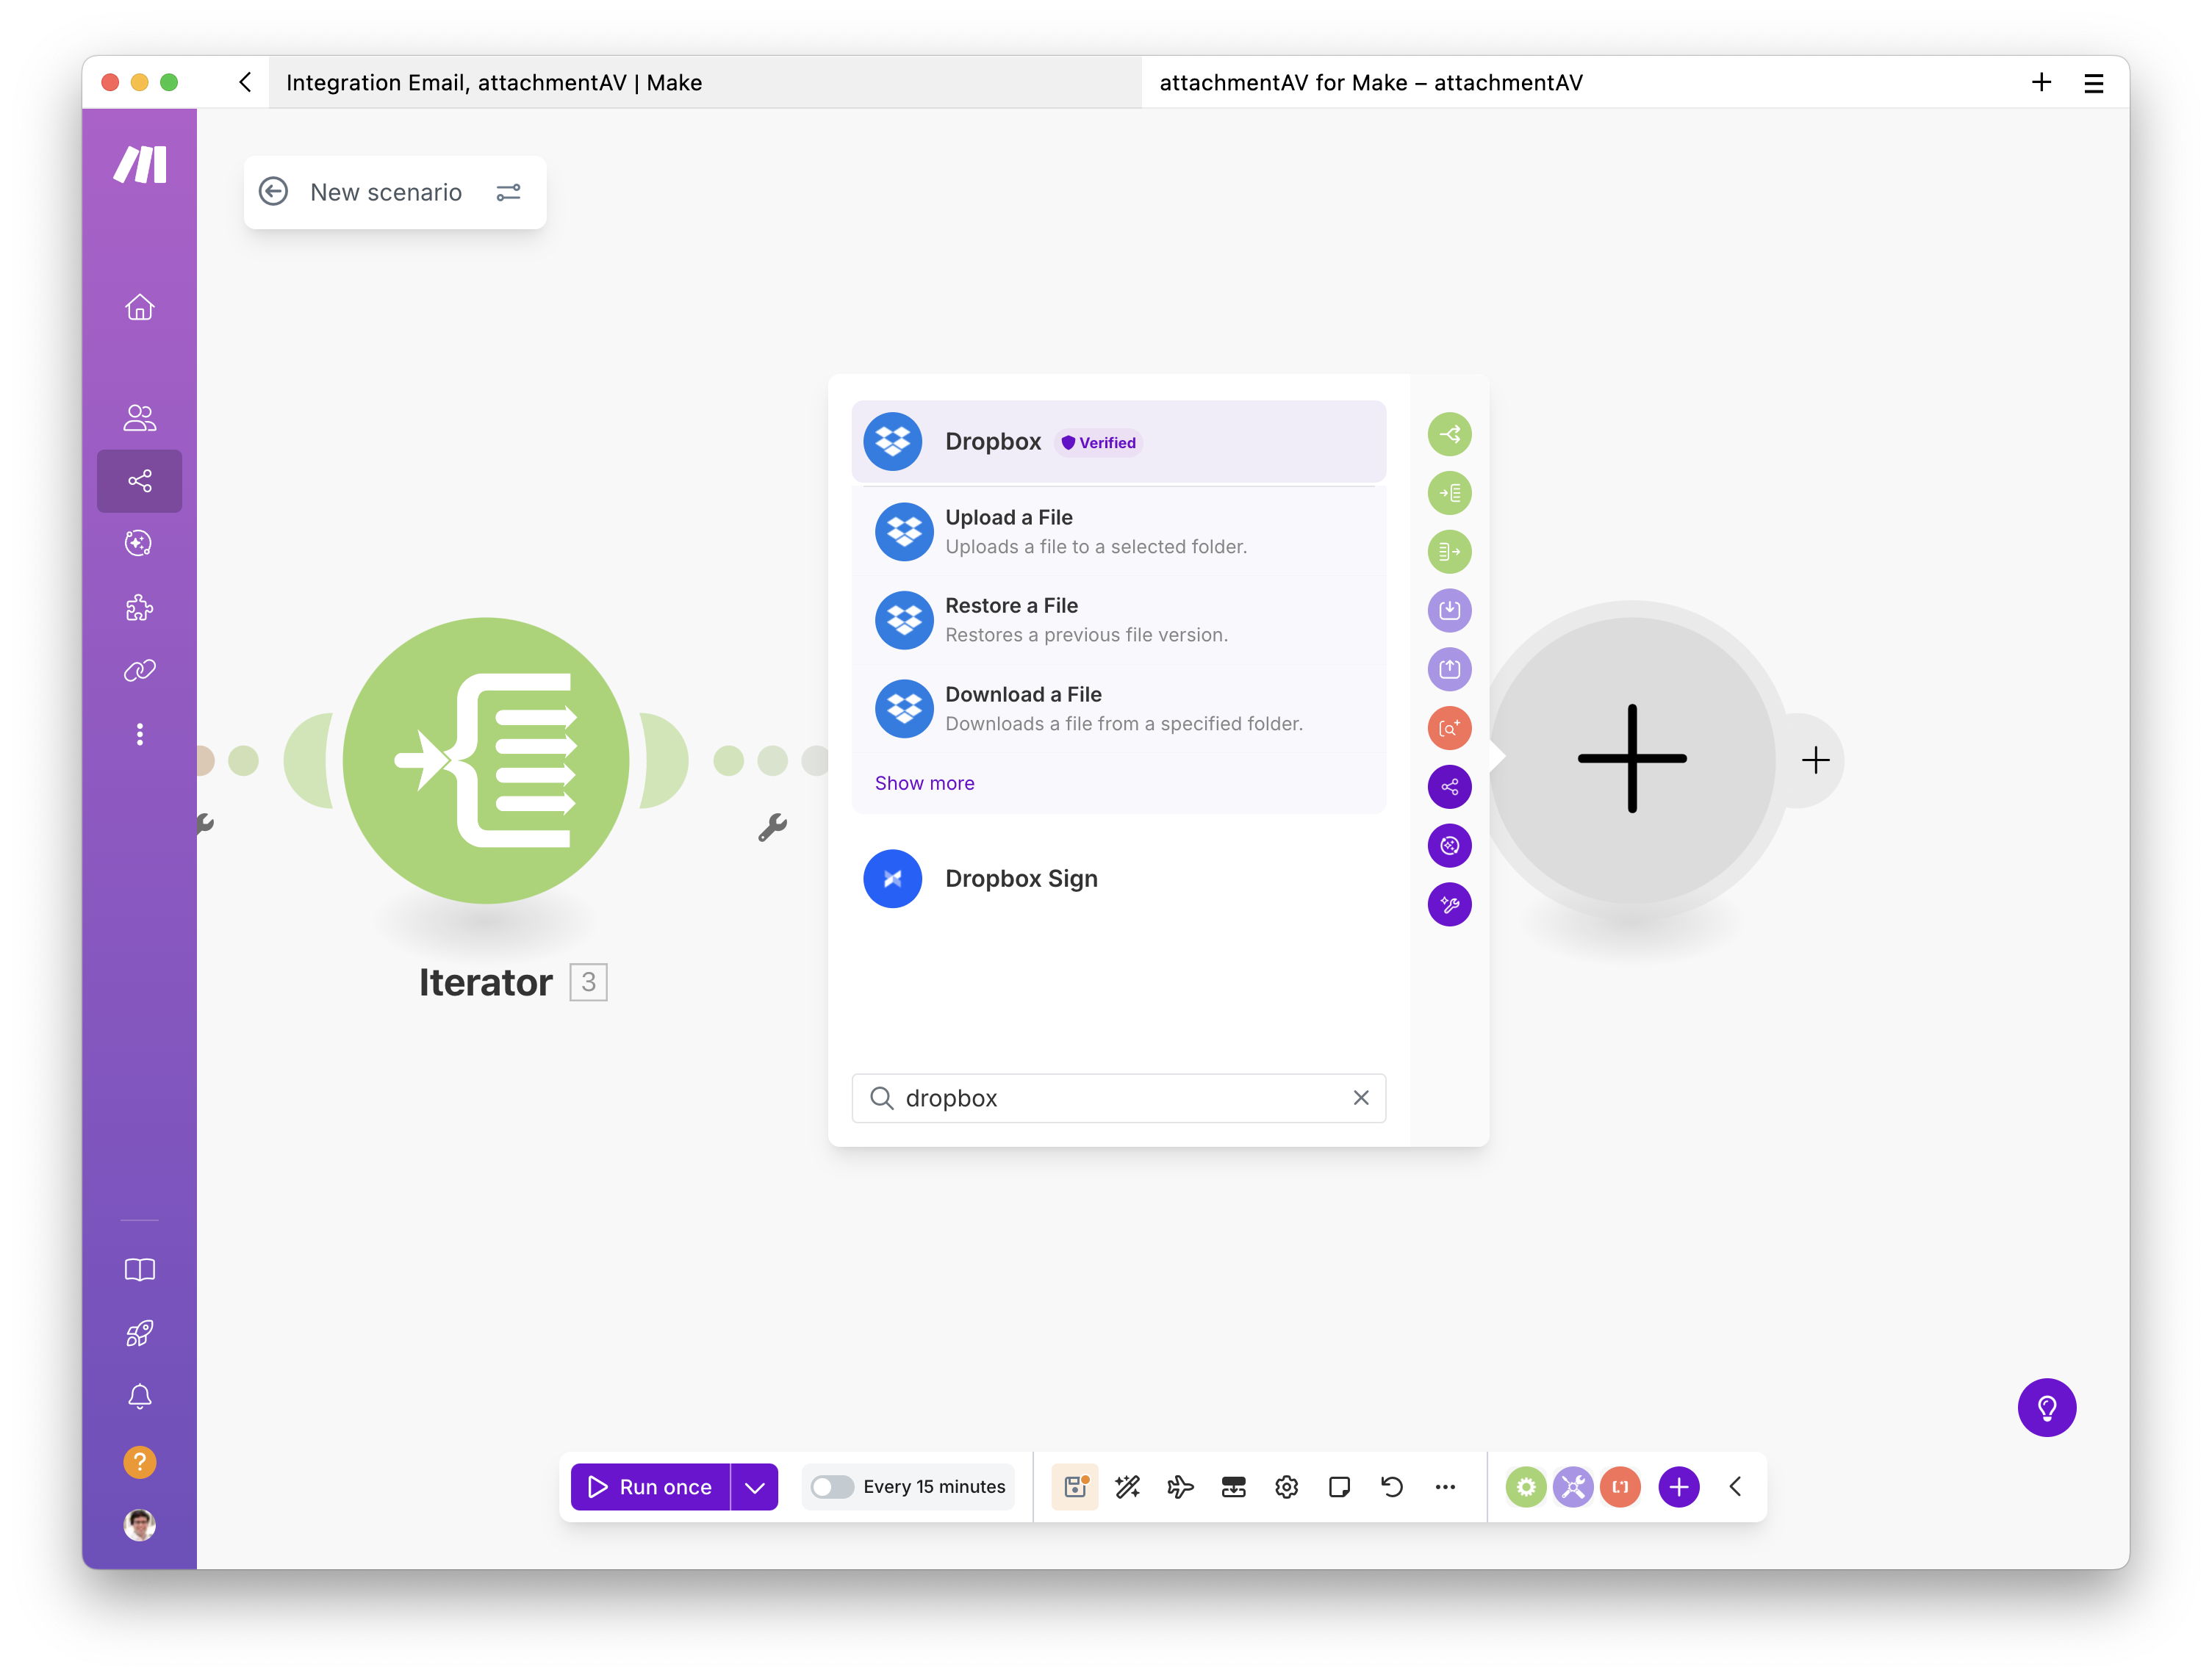Open Connections via the link icon
Viewport: 2212px width, 1678px height.
140,670
